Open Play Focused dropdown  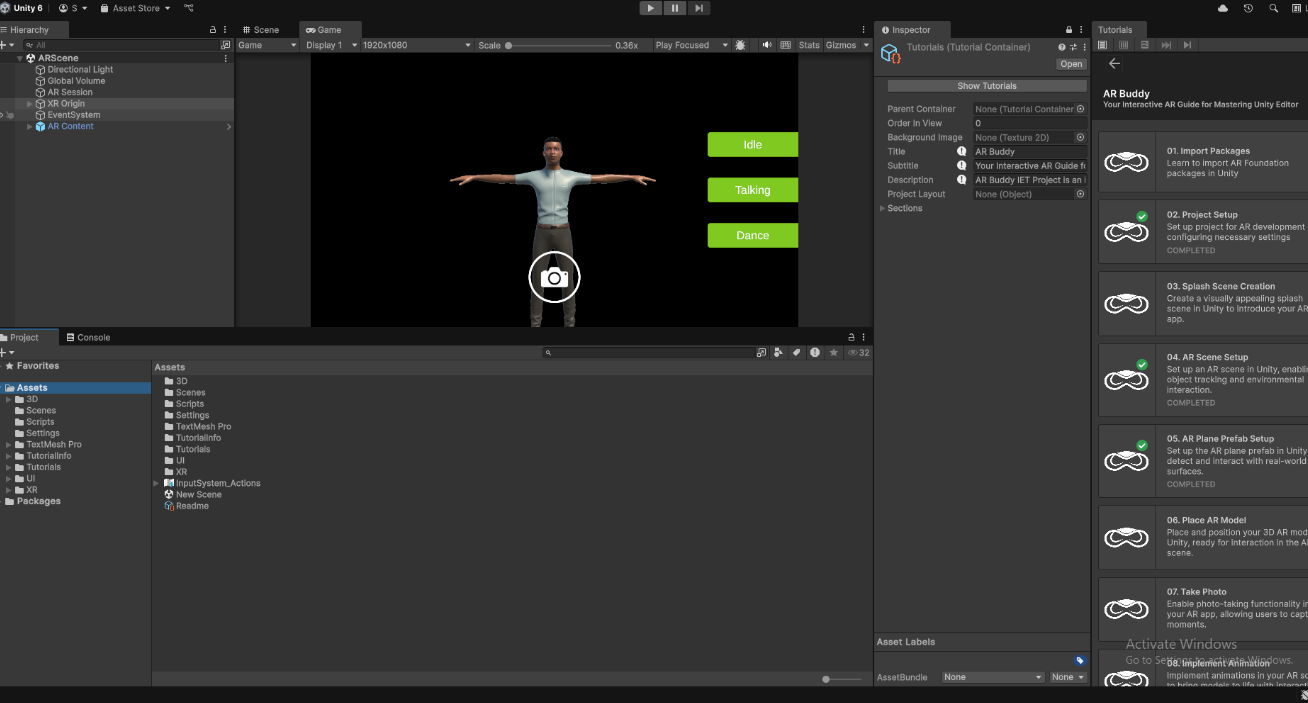click(691, 45)
